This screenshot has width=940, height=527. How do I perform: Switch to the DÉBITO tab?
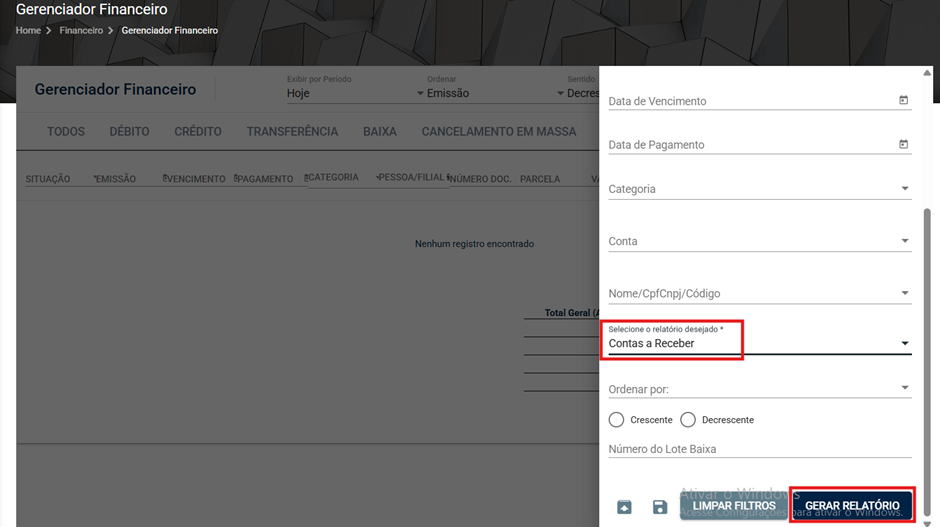click(129, 131)
